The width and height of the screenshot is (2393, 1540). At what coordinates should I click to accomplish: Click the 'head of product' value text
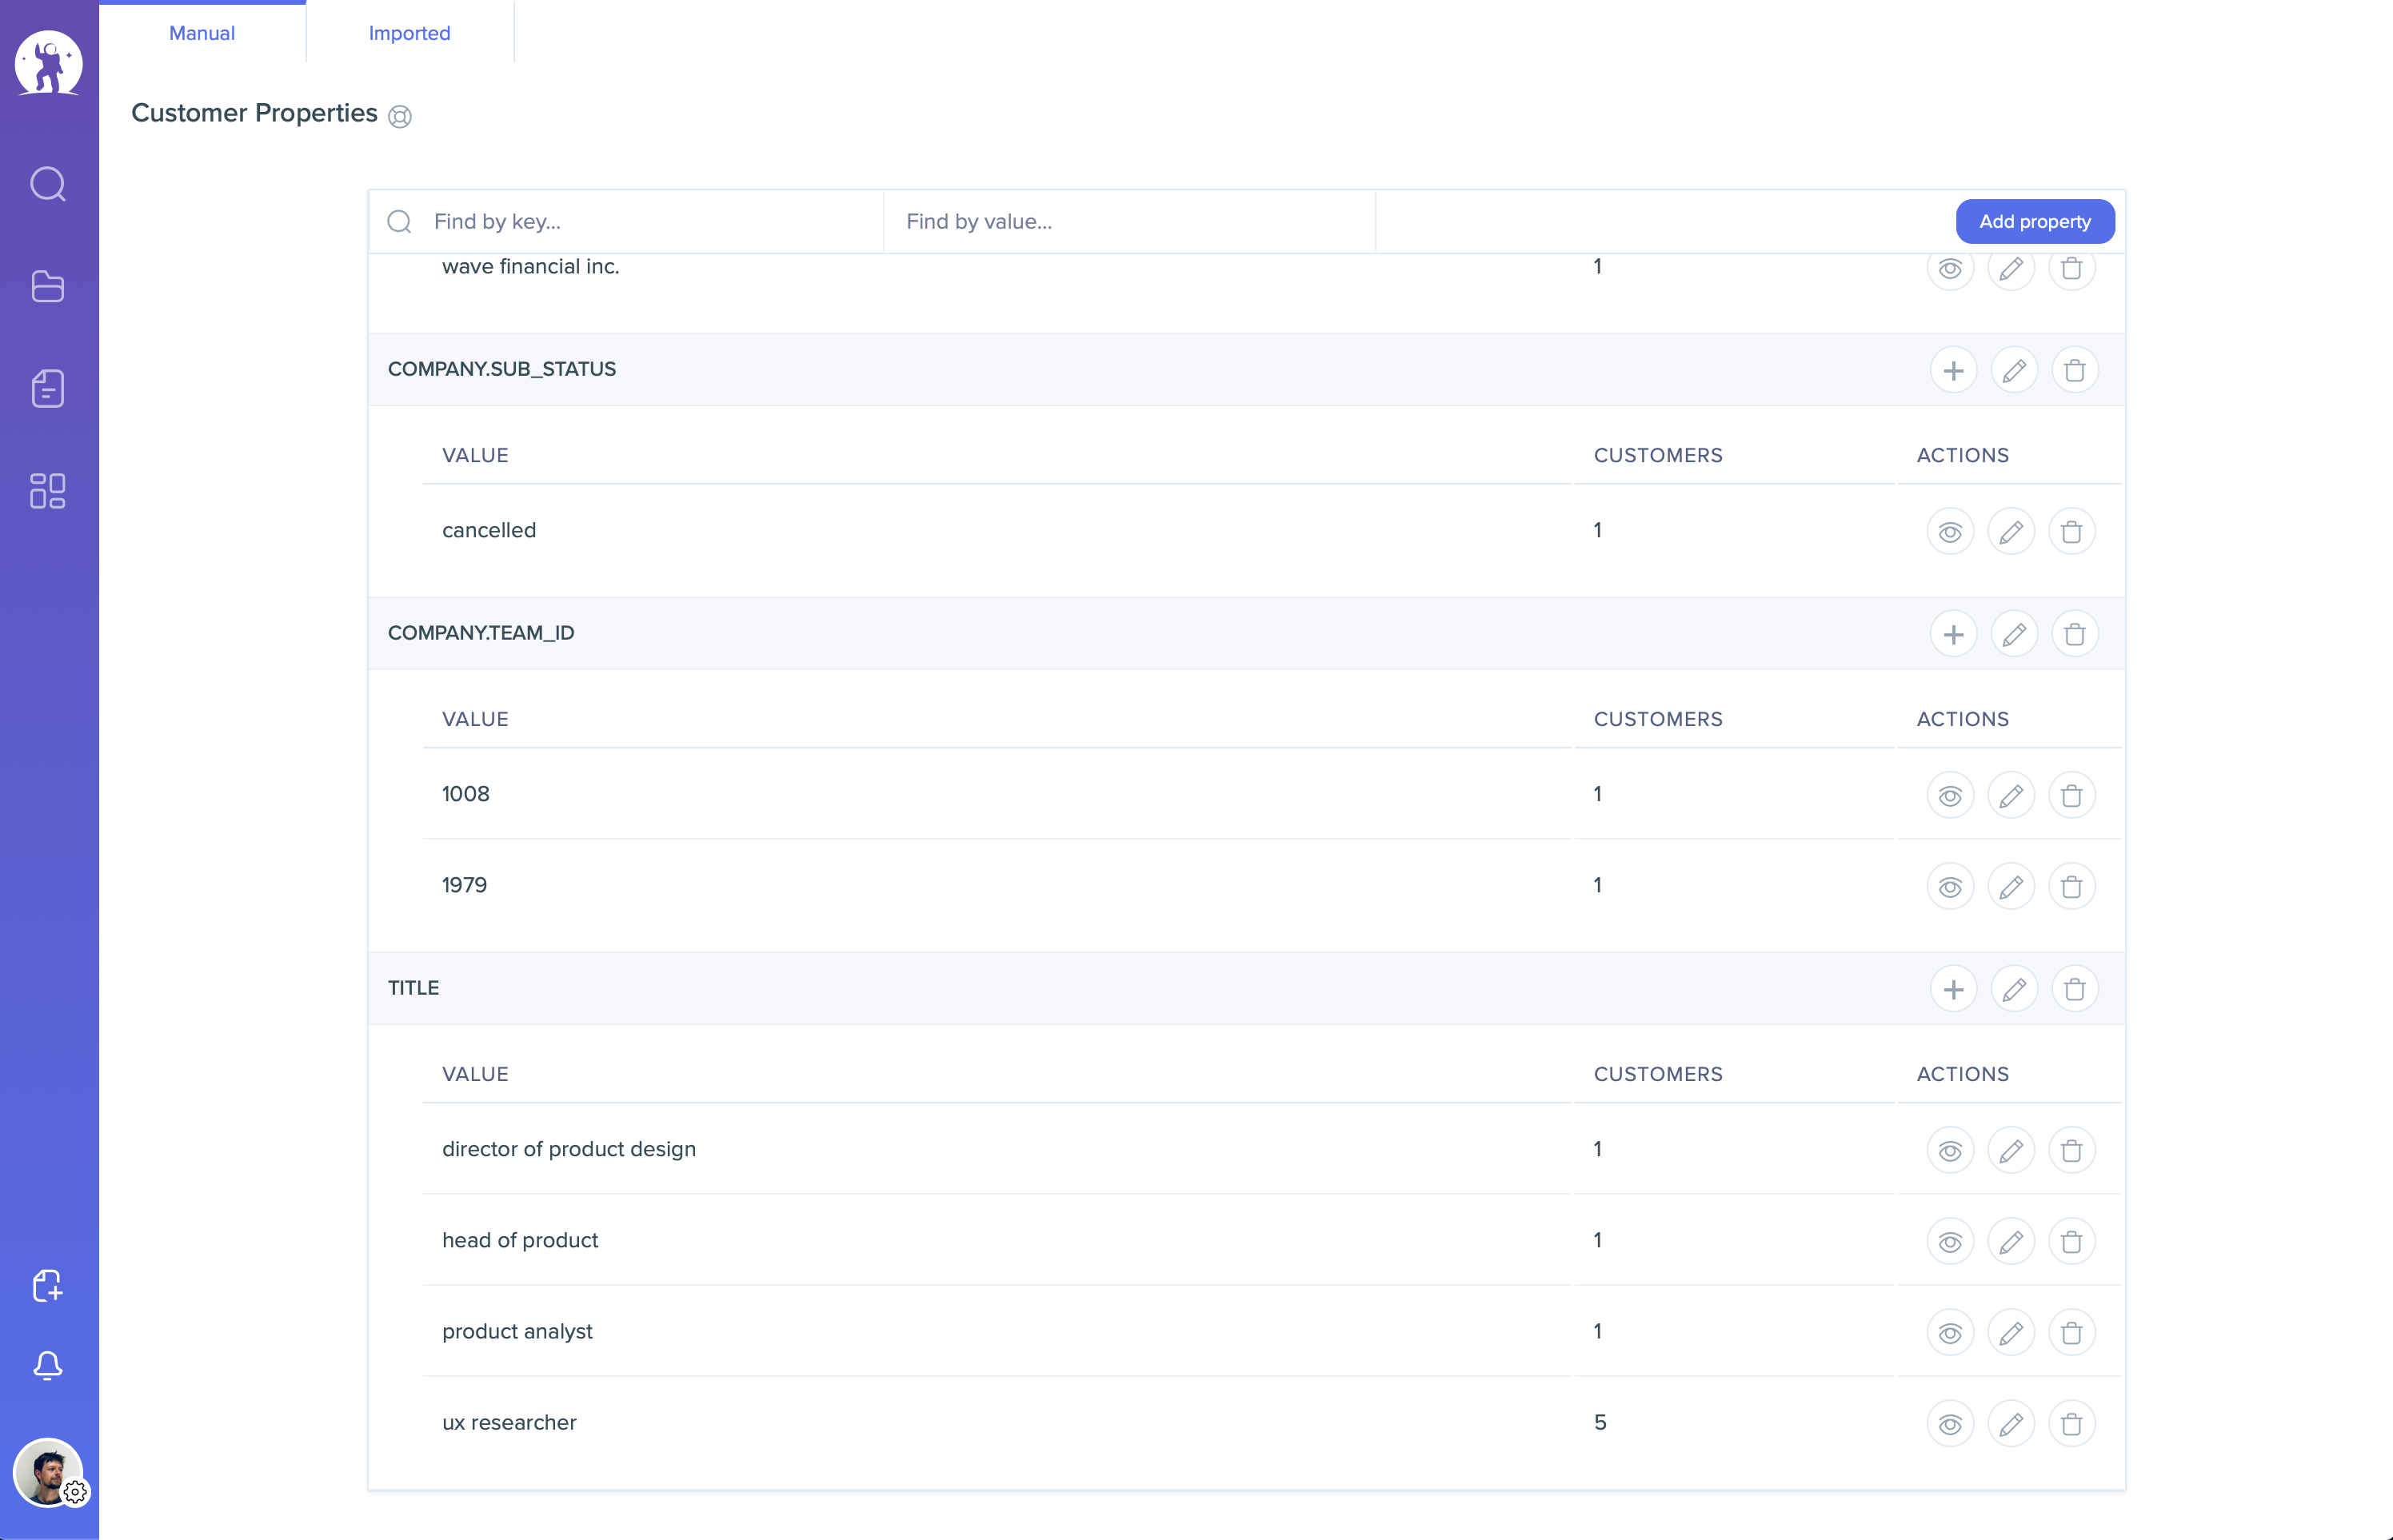point(520,1240)
